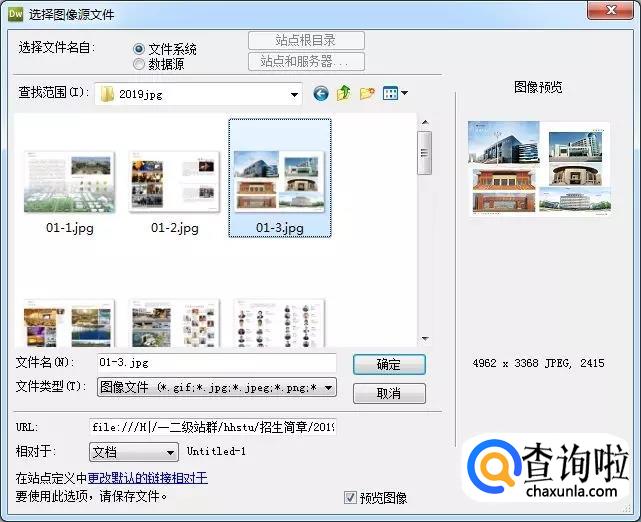Open the 更改默认的链接相对于 link
641x522 pixels.
(x=148, y=478)
